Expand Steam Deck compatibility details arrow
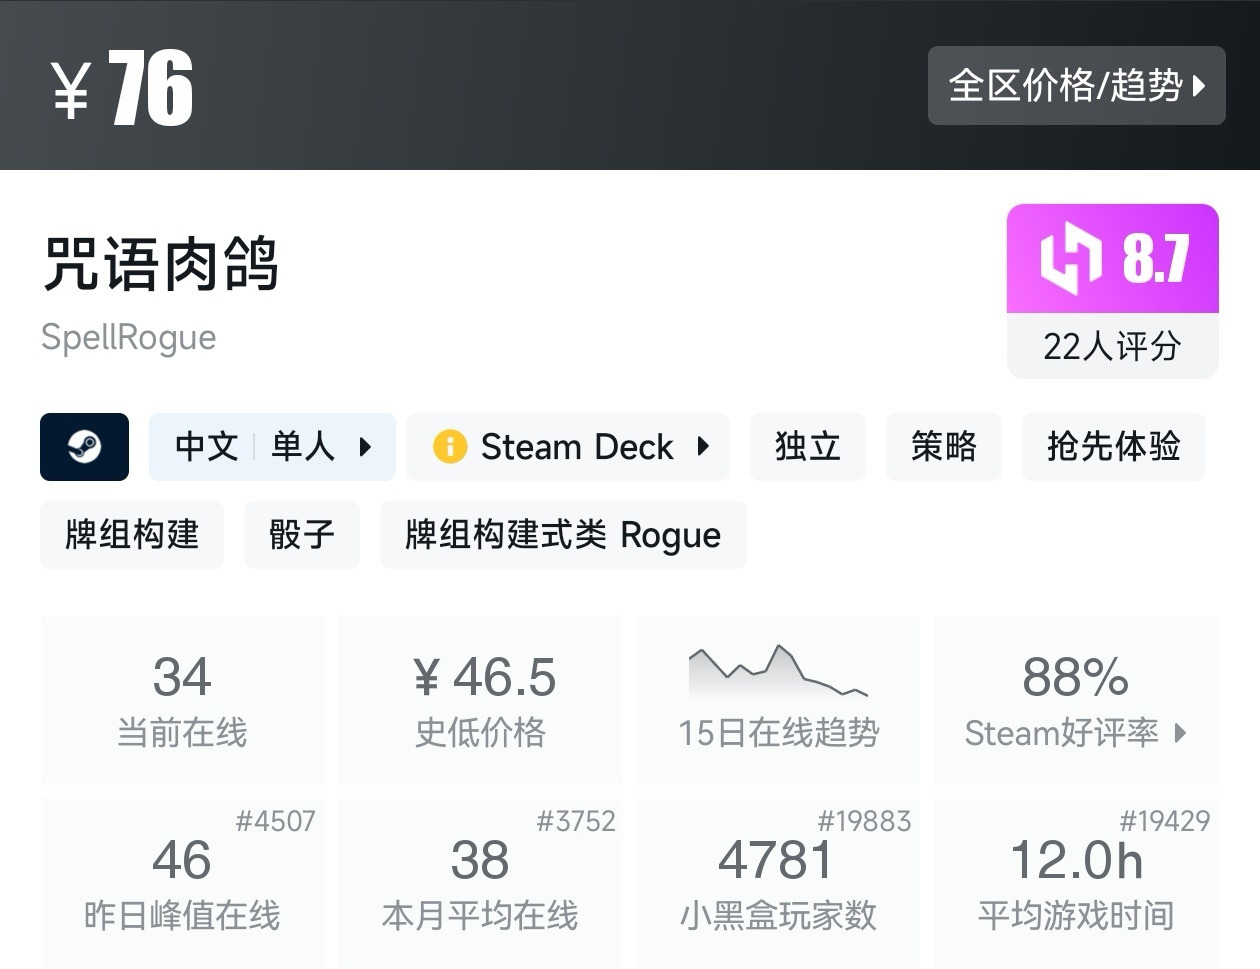1260x969 pixels. click(x=703, y=446)
